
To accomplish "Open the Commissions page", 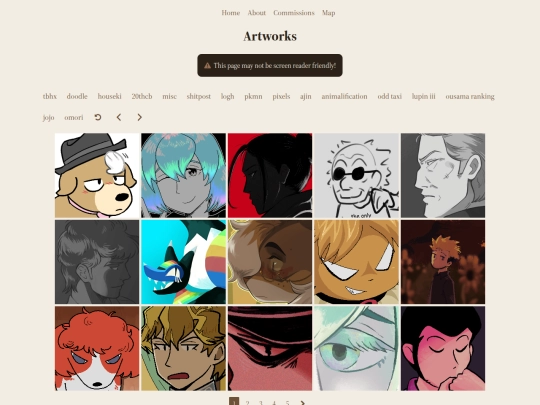I will pos(294,13).
